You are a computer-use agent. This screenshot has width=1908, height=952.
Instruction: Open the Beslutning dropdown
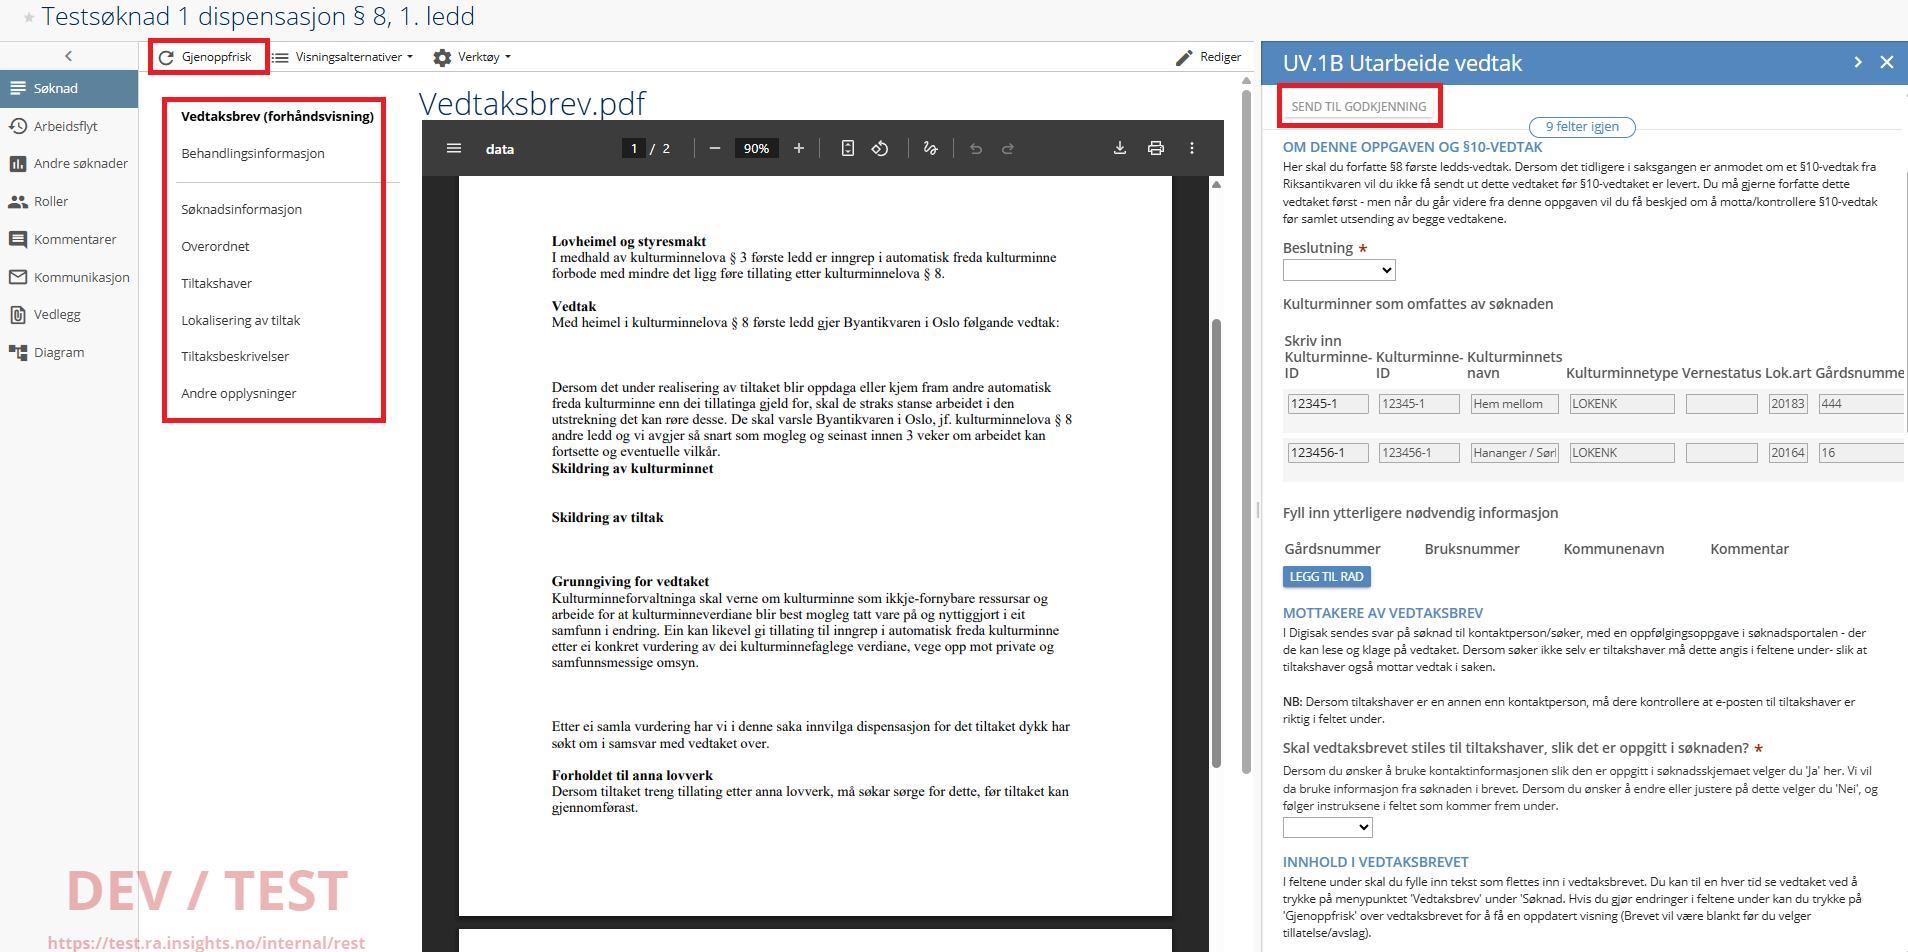[1338, 270]
